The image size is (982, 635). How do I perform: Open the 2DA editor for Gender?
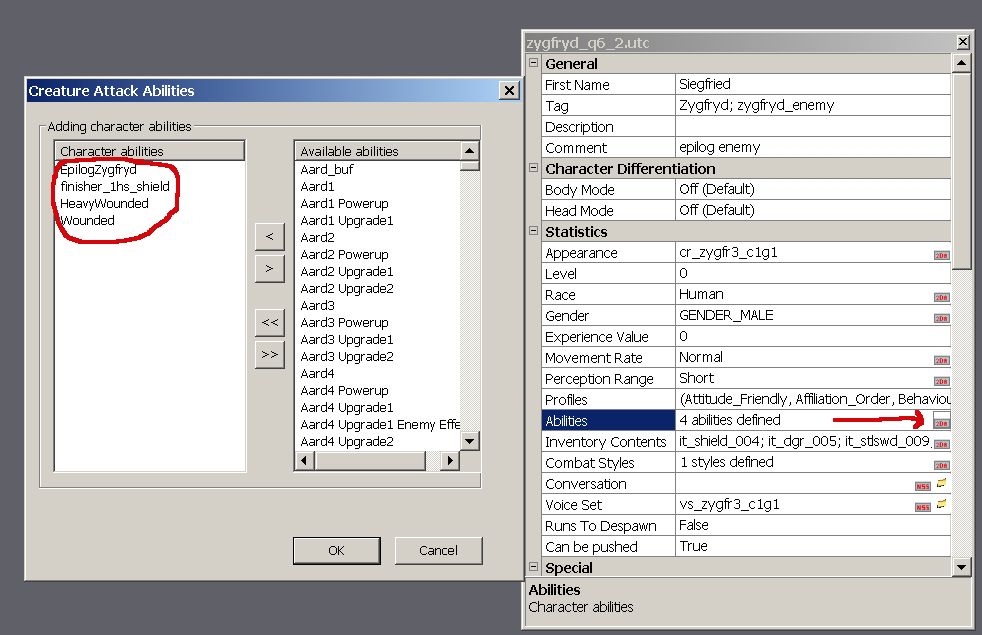coord(941,317)
